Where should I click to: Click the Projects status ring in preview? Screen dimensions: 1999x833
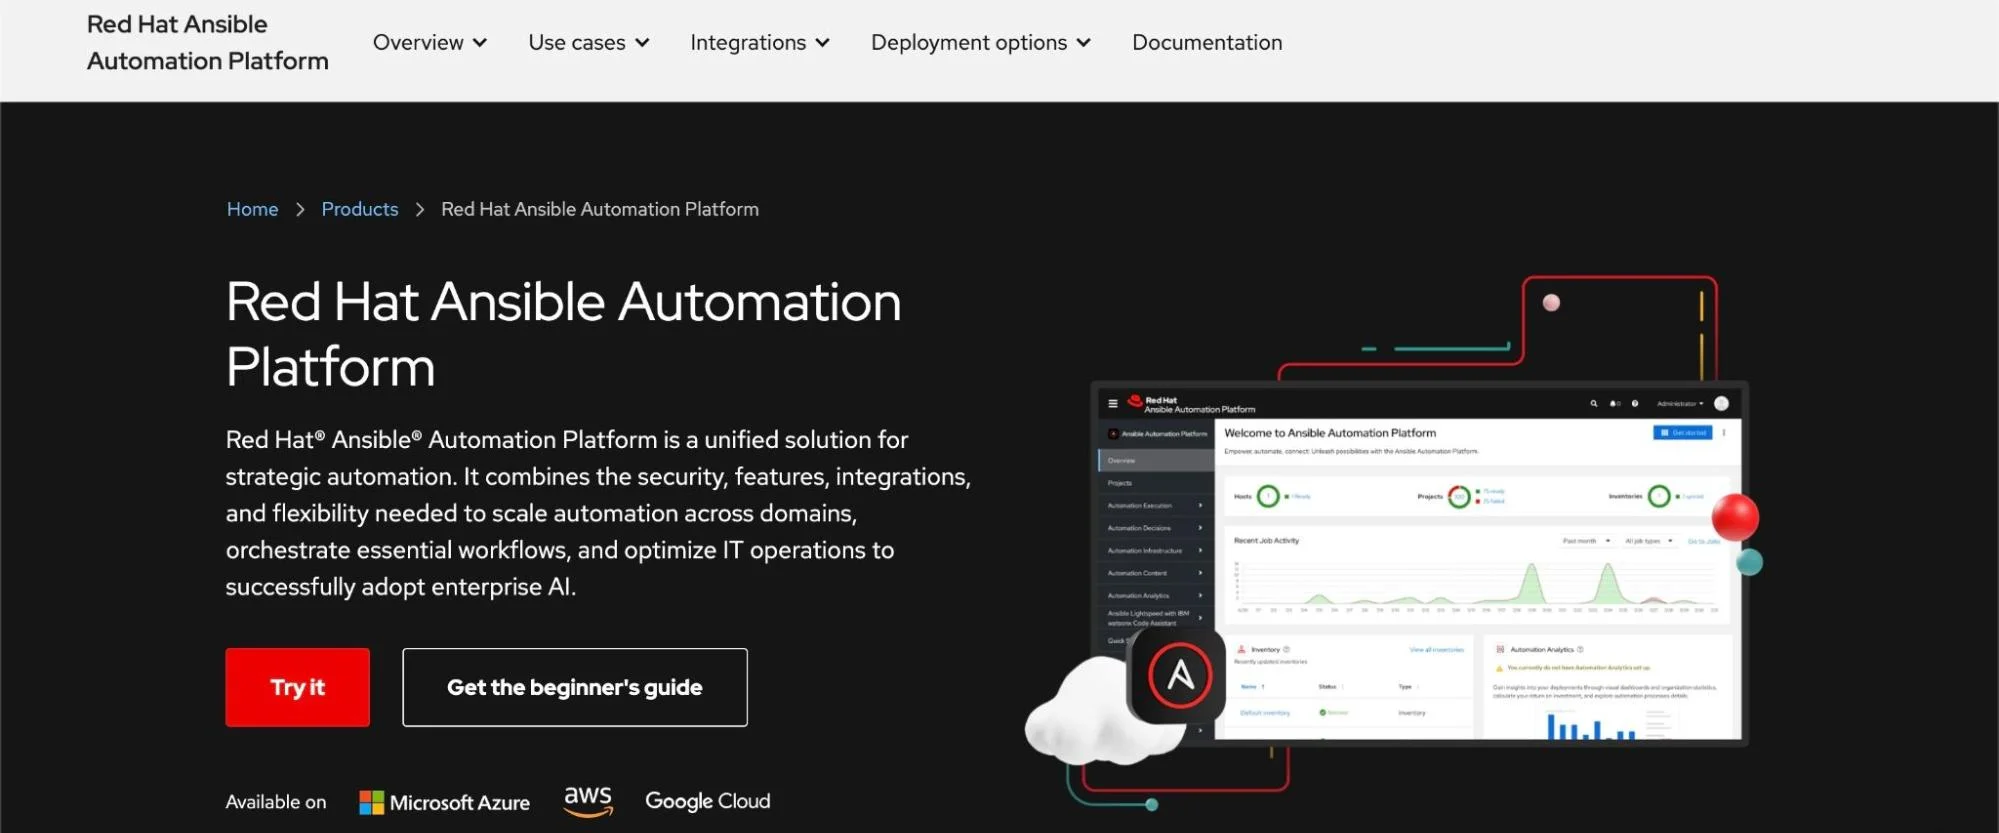[x=1459, y=496]
